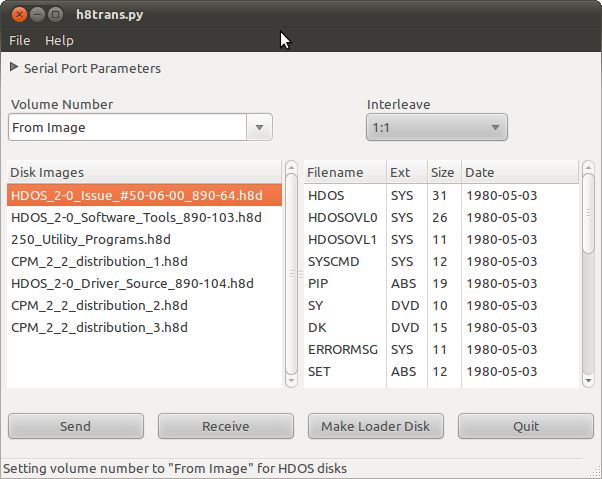
Task: Click the Quit button
Action: (525, 426)
